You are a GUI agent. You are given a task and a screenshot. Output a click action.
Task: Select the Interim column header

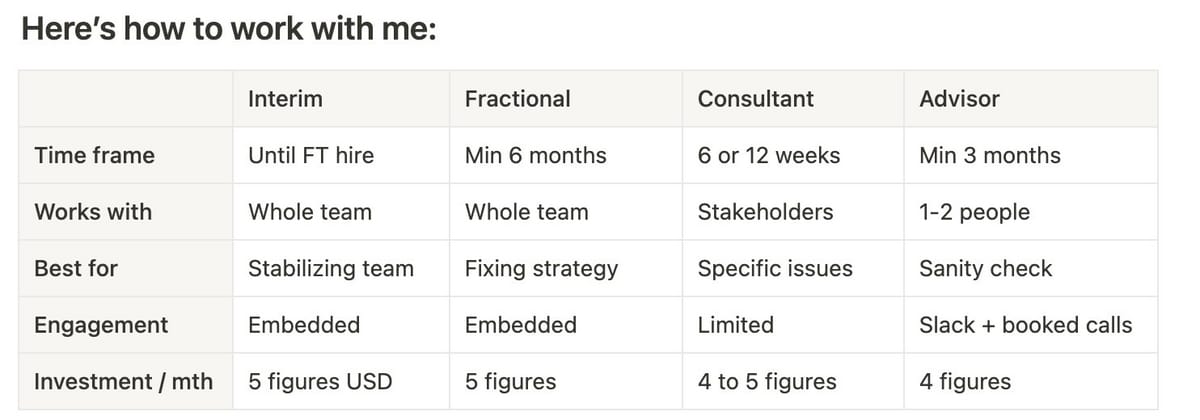pyautogui.click(x=285, y=99)
